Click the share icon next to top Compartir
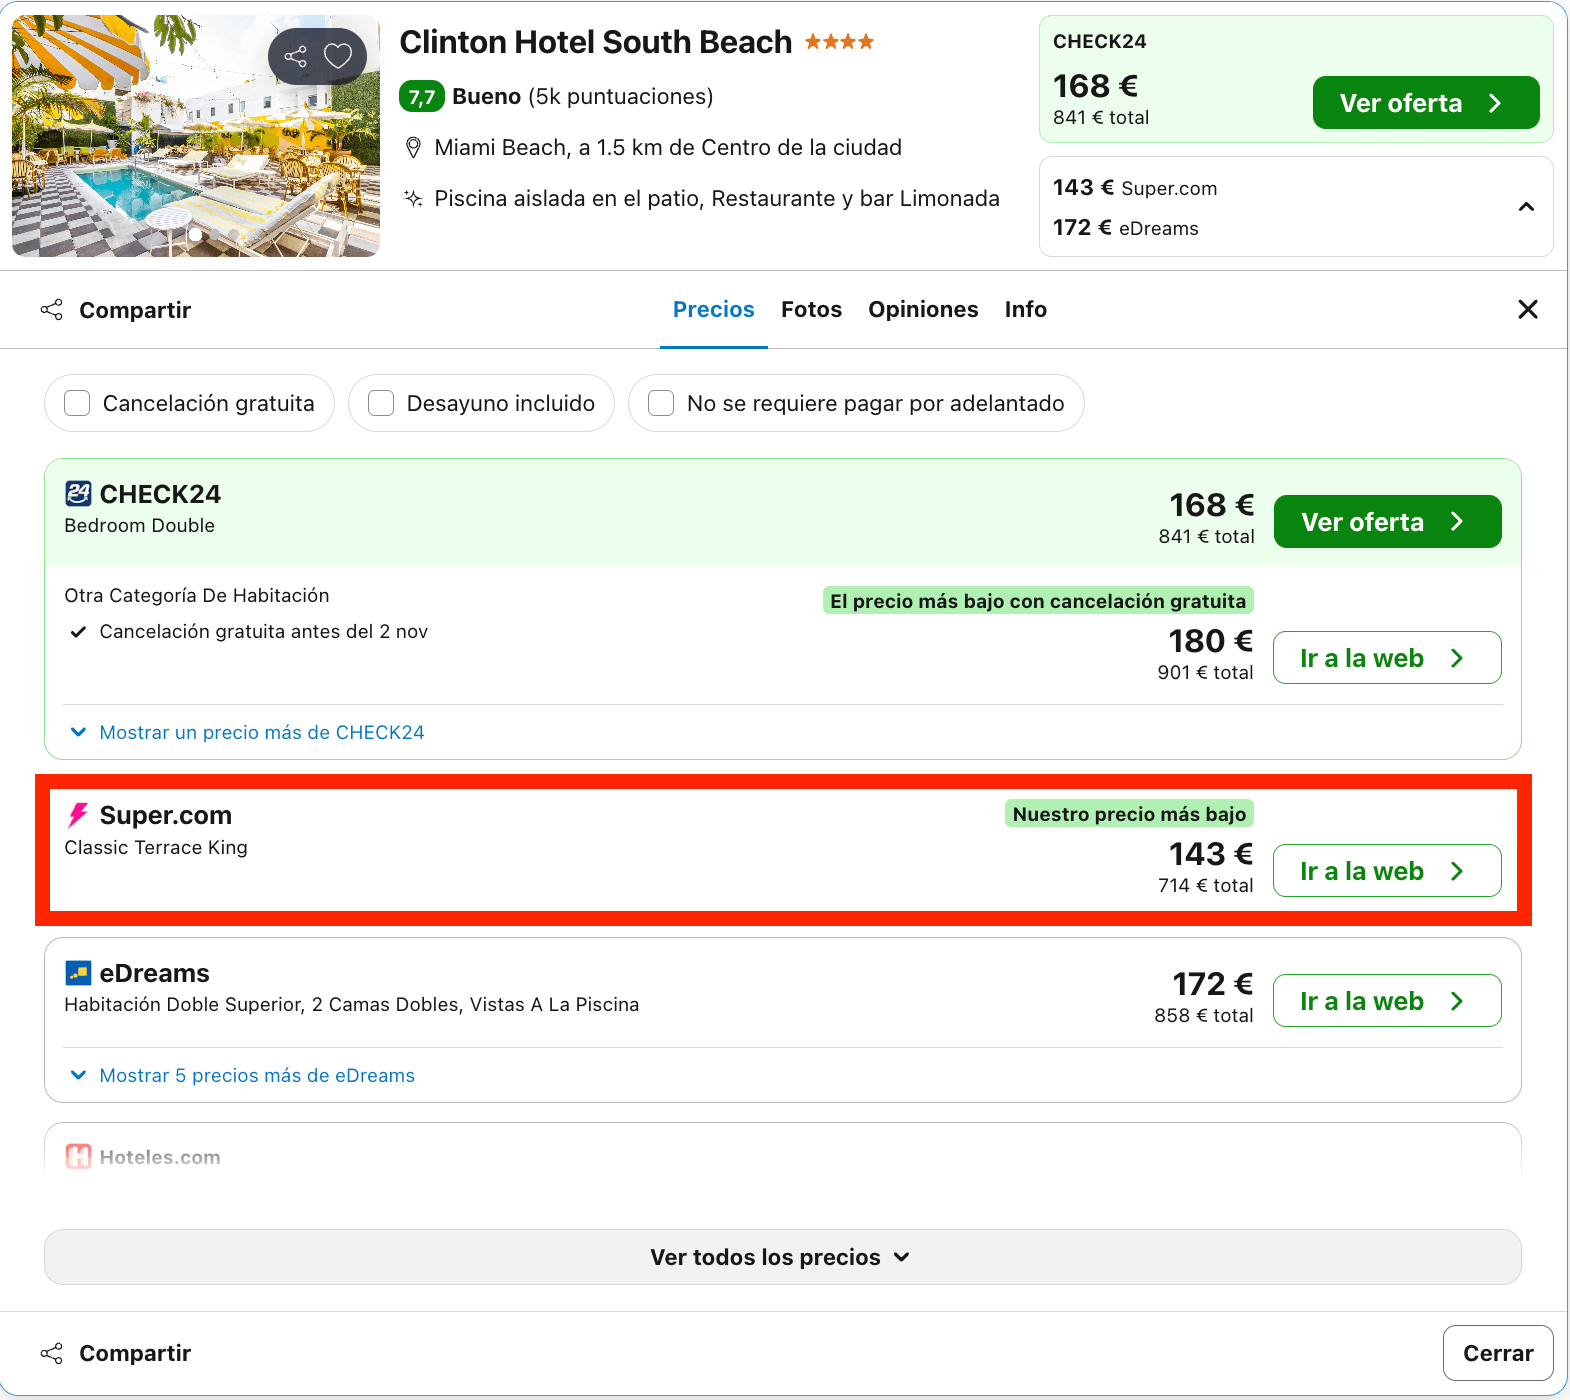 click(x=52, y=310)
